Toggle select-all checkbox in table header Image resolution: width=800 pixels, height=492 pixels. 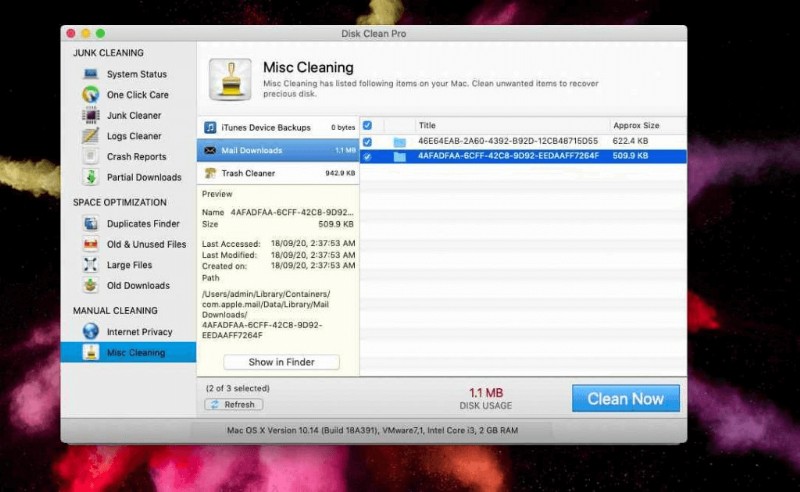tap(367, 125)
